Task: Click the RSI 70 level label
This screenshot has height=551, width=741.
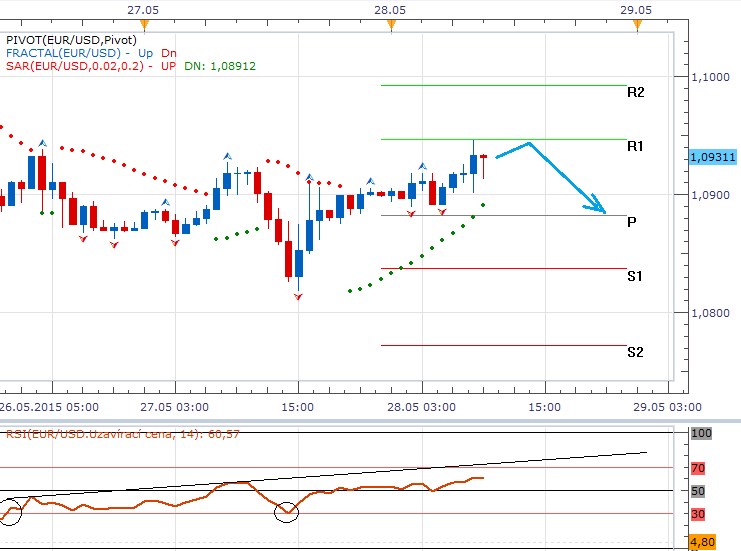Action: click(698, 468)
